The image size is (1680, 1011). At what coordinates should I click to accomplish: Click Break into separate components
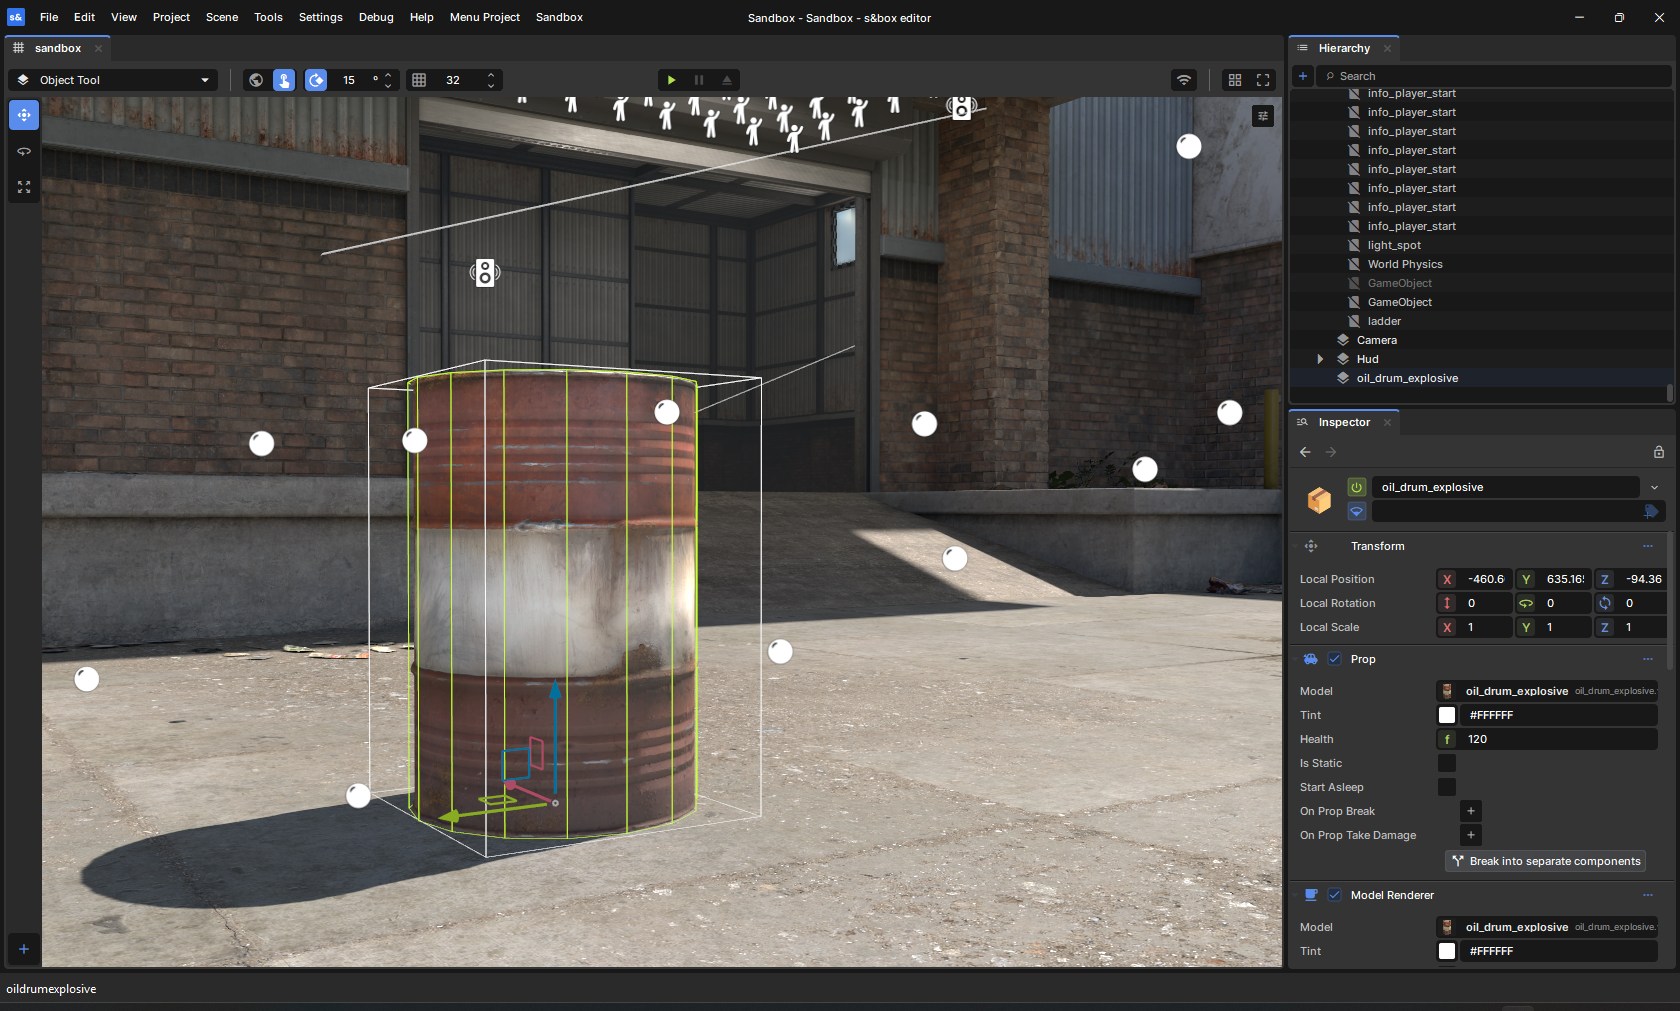click(x=1546, y=861)
